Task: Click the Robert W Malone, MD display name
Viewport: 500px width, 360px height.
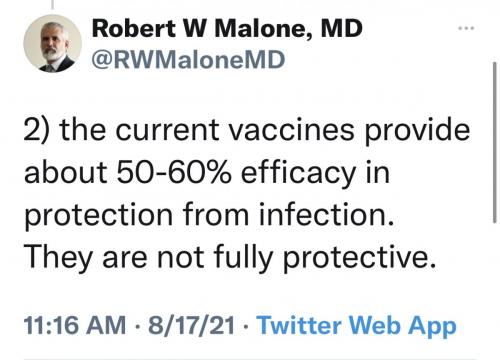Action: pyautogui.click(x=227, y=29)
